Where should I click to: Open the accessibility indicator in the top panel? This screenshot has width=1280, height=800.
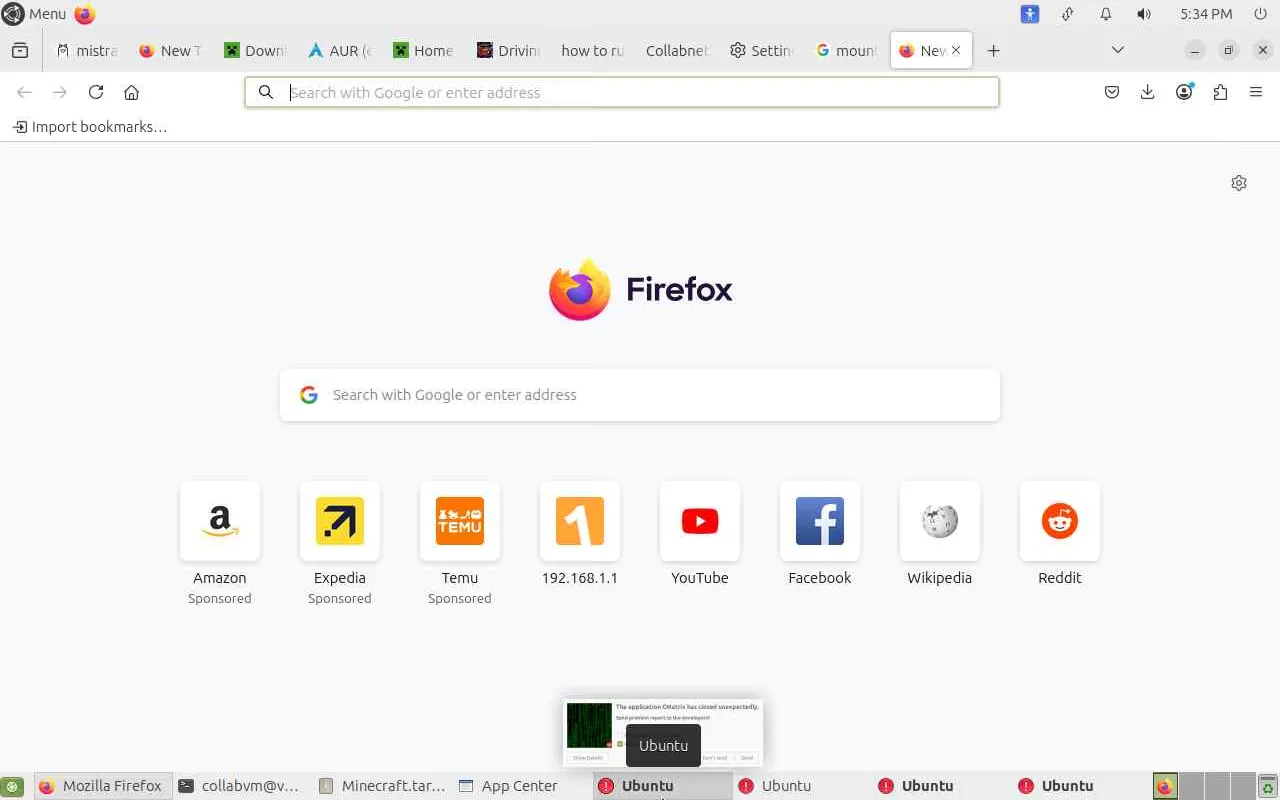tap(1030, 14)
